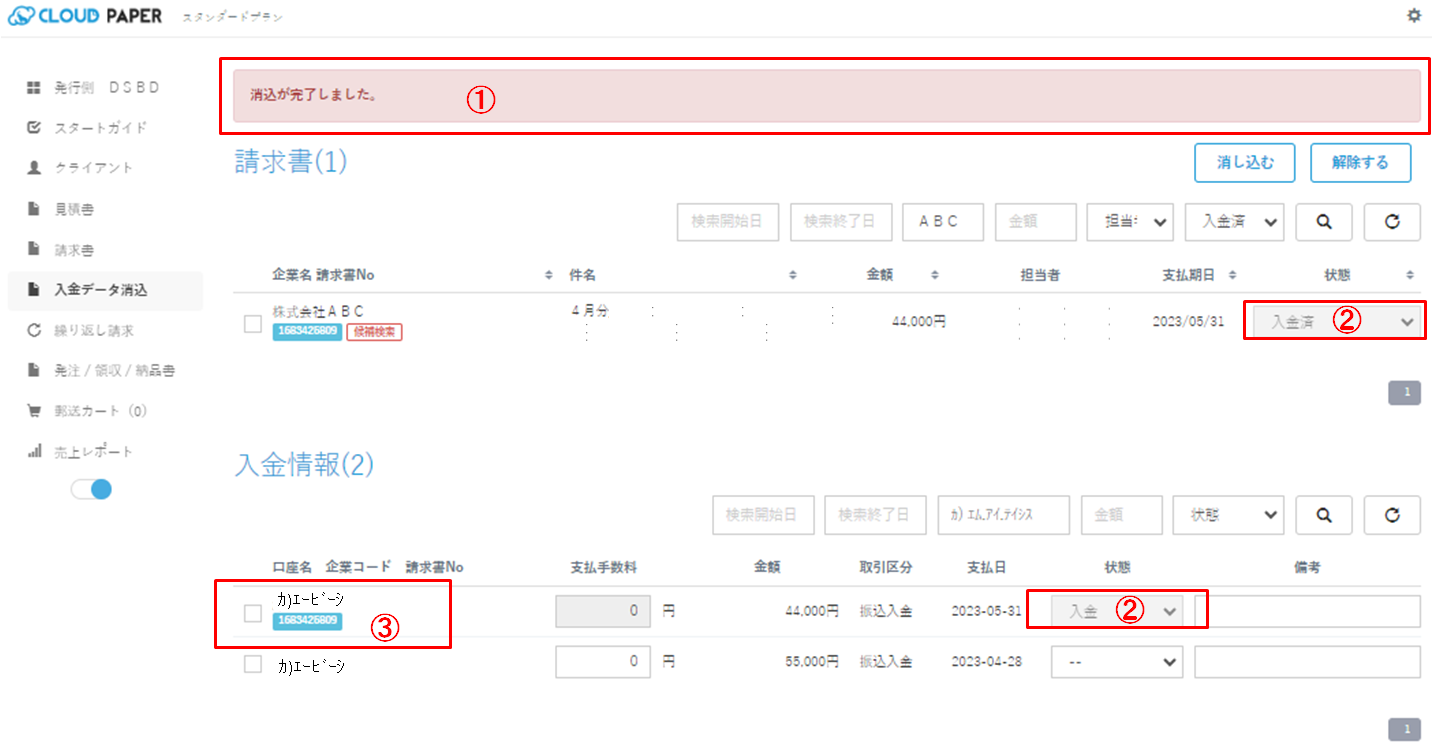Sort by 支払期日 column arrows
This screenshot has width=1433, height=749.
coord(1232,275)
